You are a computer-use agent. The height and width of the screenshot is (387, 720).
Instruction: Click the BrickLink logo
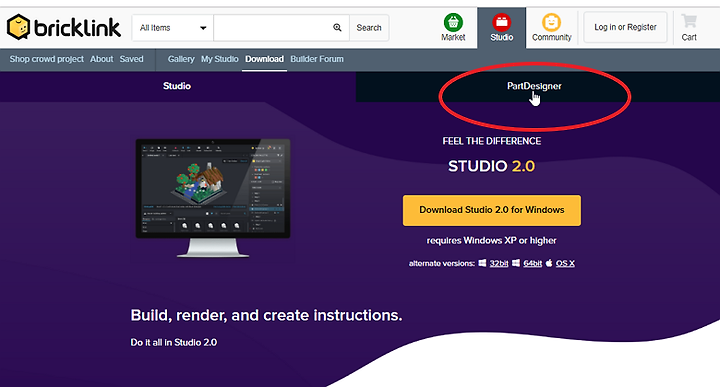pyautogui.click(x=64, y=28)
